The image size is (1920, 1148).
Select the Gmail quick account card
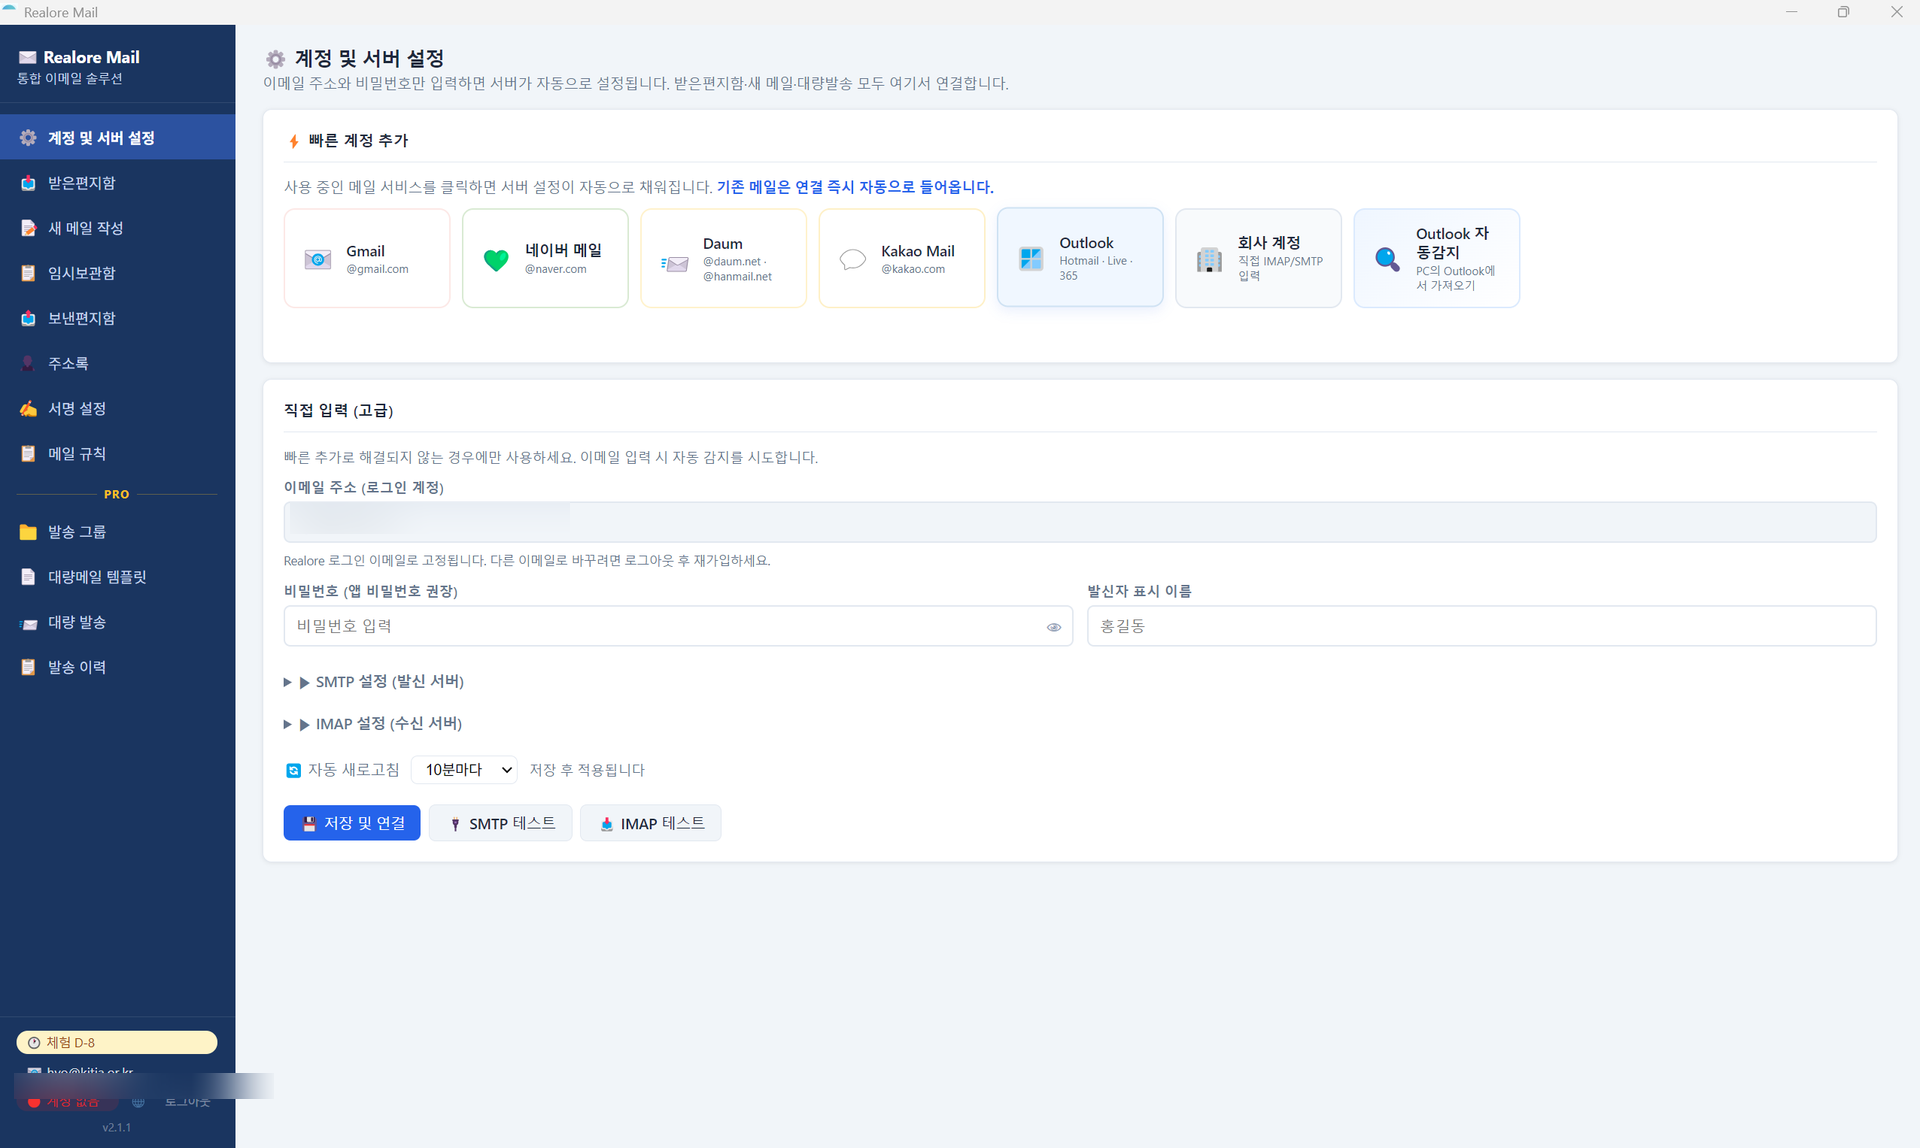(367, 258)
